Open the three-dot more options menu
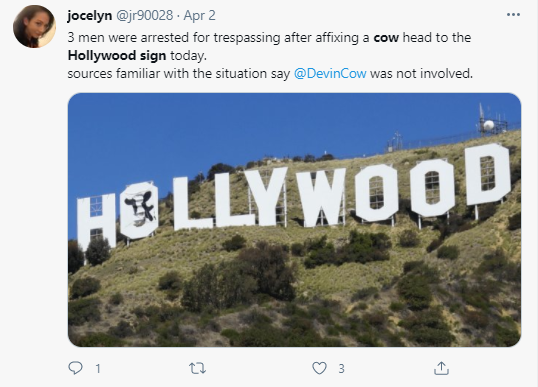The height and width of the screenshot is (387, 538). pos(513,15)
